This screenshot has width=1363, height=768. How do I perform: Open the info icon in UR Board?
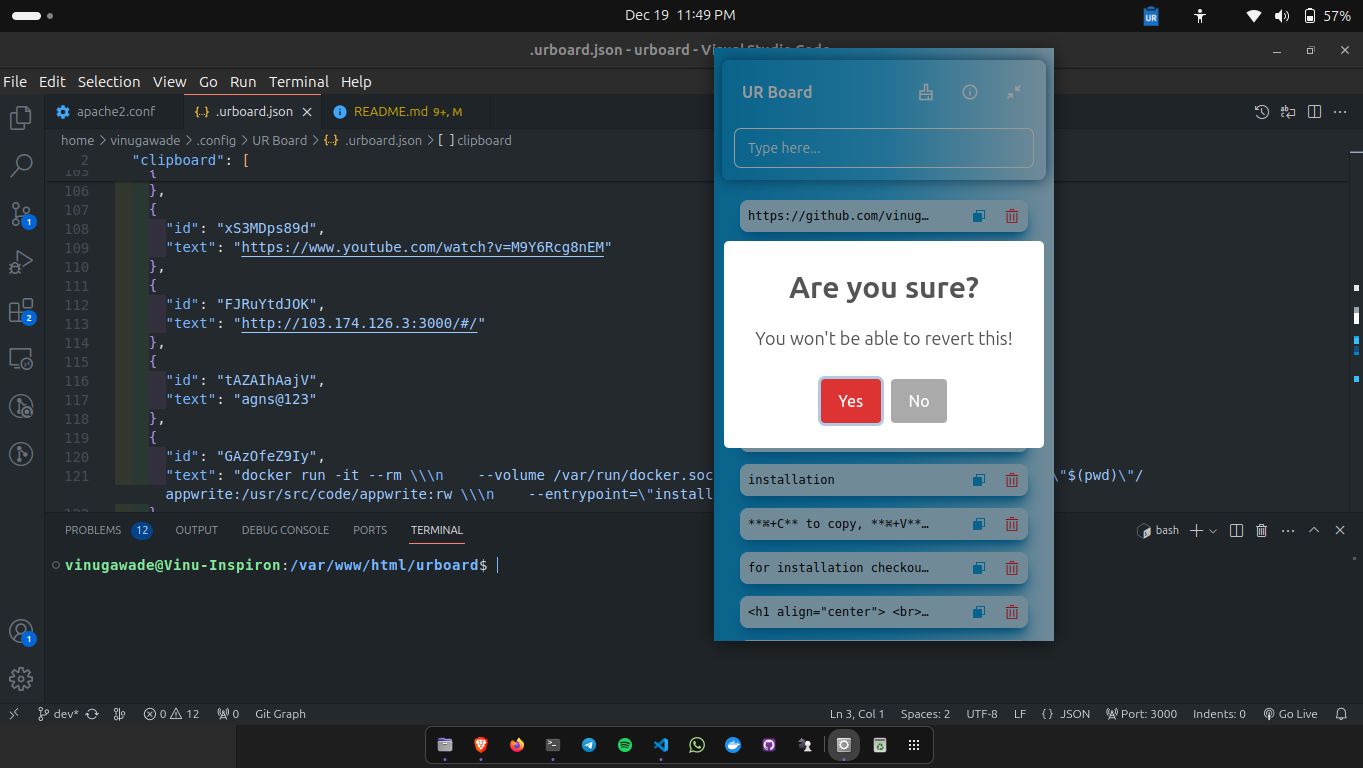pyautogui.click(x=969, y=91)
